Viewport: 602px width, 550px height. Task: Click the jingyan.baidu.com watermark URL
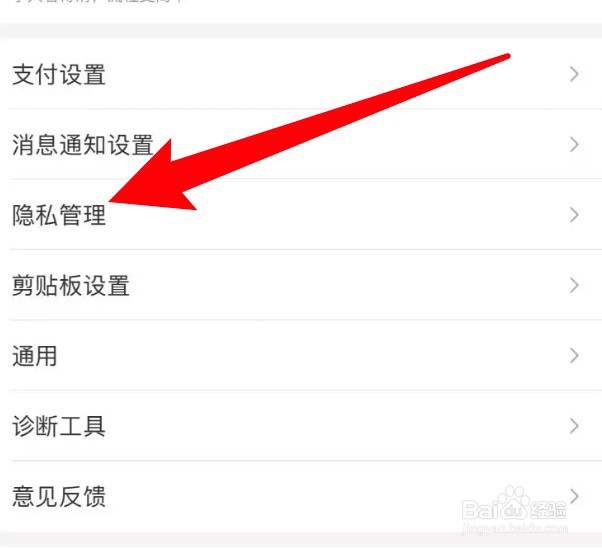[x=514, y=529]
